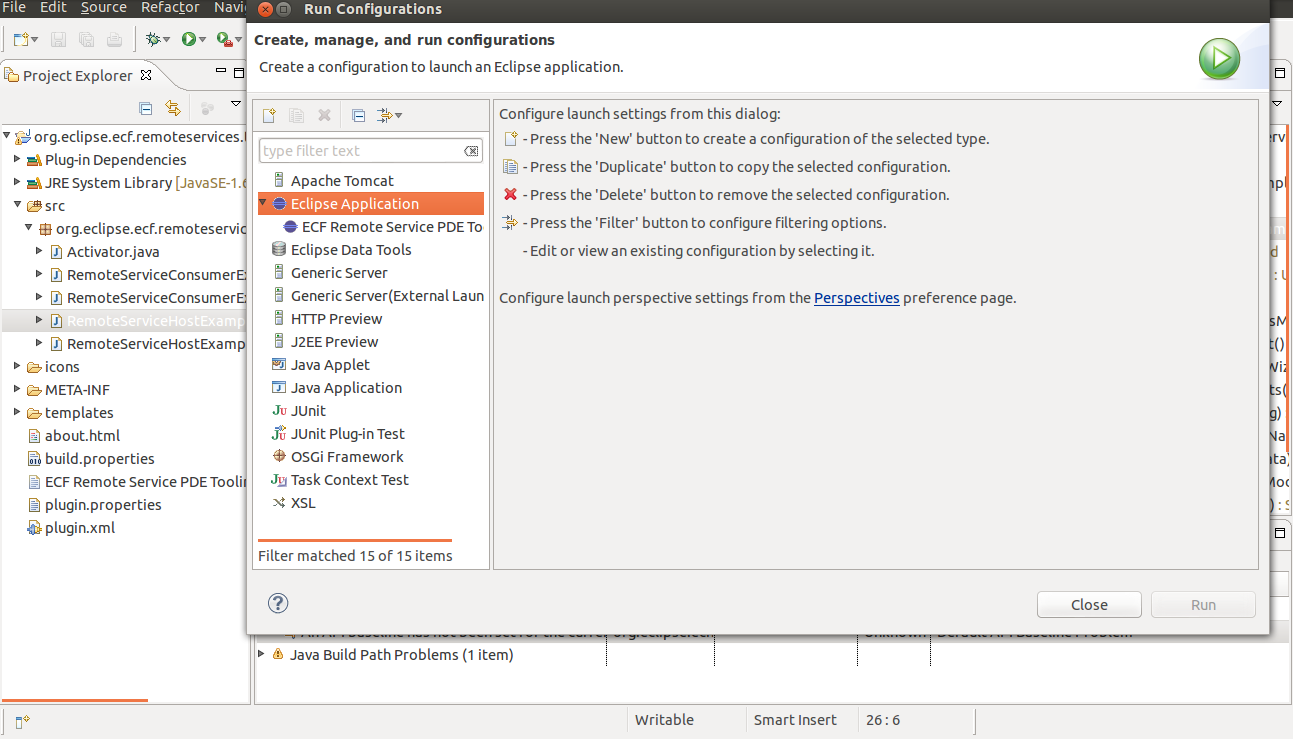
Task: Expand the icons folder
Action: [17, 367]
